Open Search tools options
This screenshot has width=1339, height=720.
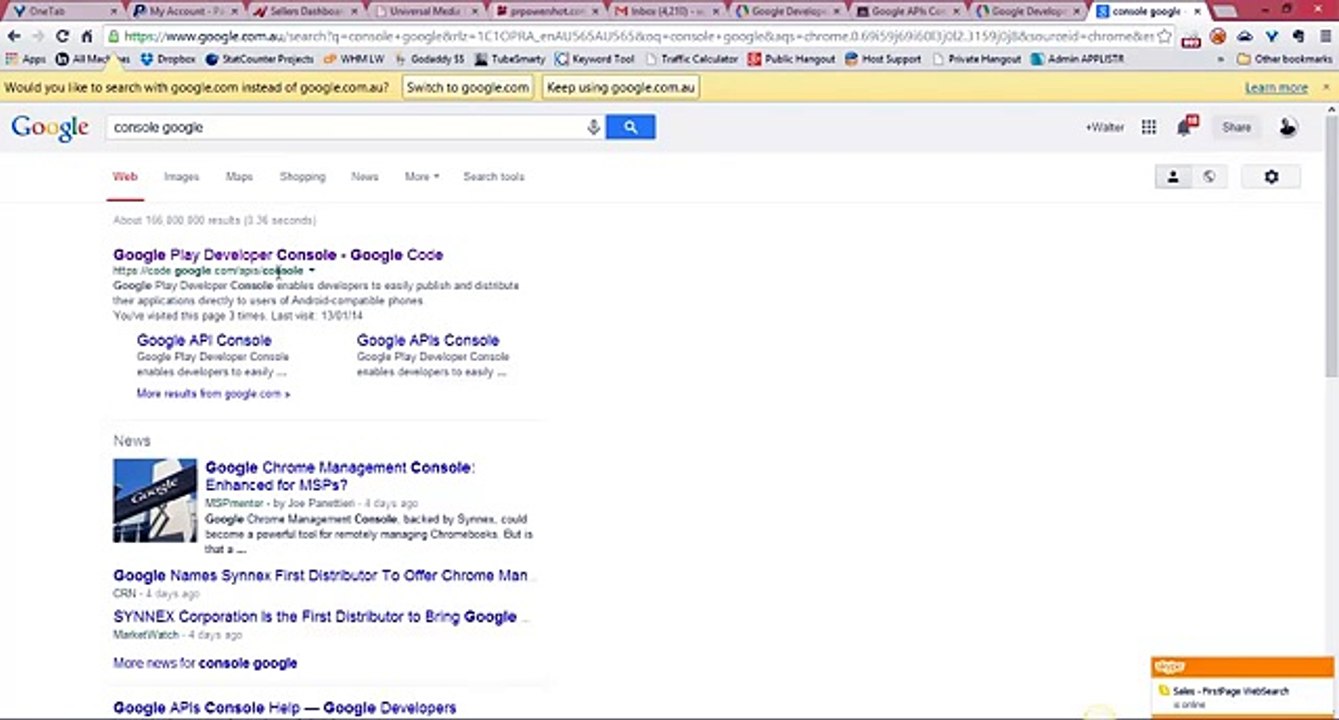point(493,177)
